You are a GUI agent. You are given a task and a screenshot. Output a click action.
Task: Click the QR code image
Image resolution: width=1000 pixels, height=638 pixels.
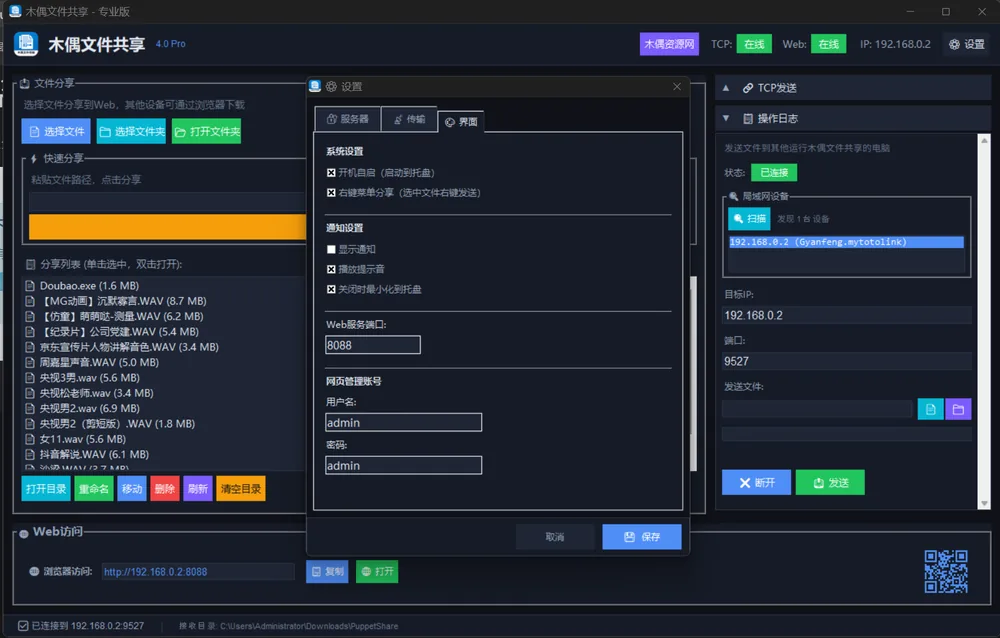coord(946,572)
